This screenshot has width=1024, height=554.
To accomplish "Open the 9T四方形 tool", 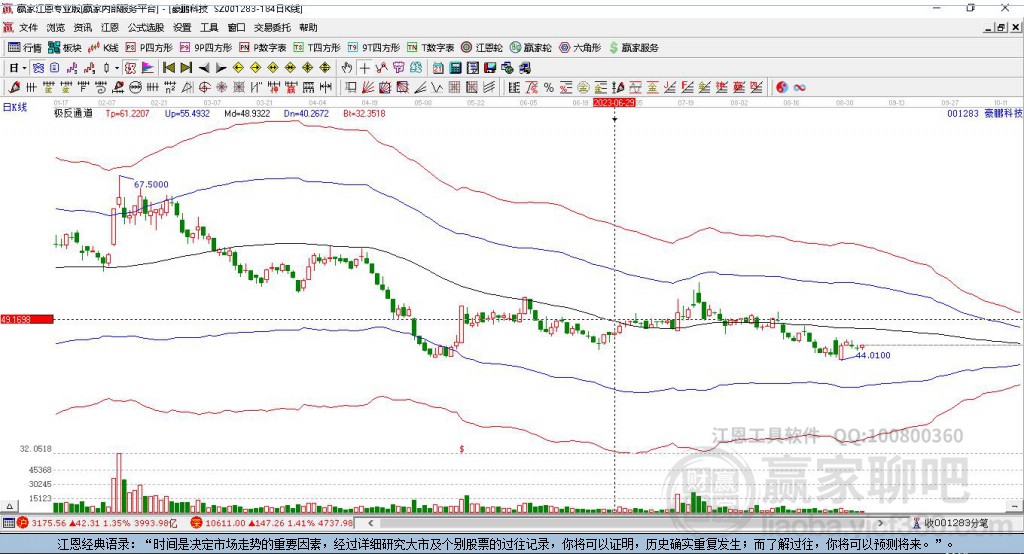I will pos(374,48).
